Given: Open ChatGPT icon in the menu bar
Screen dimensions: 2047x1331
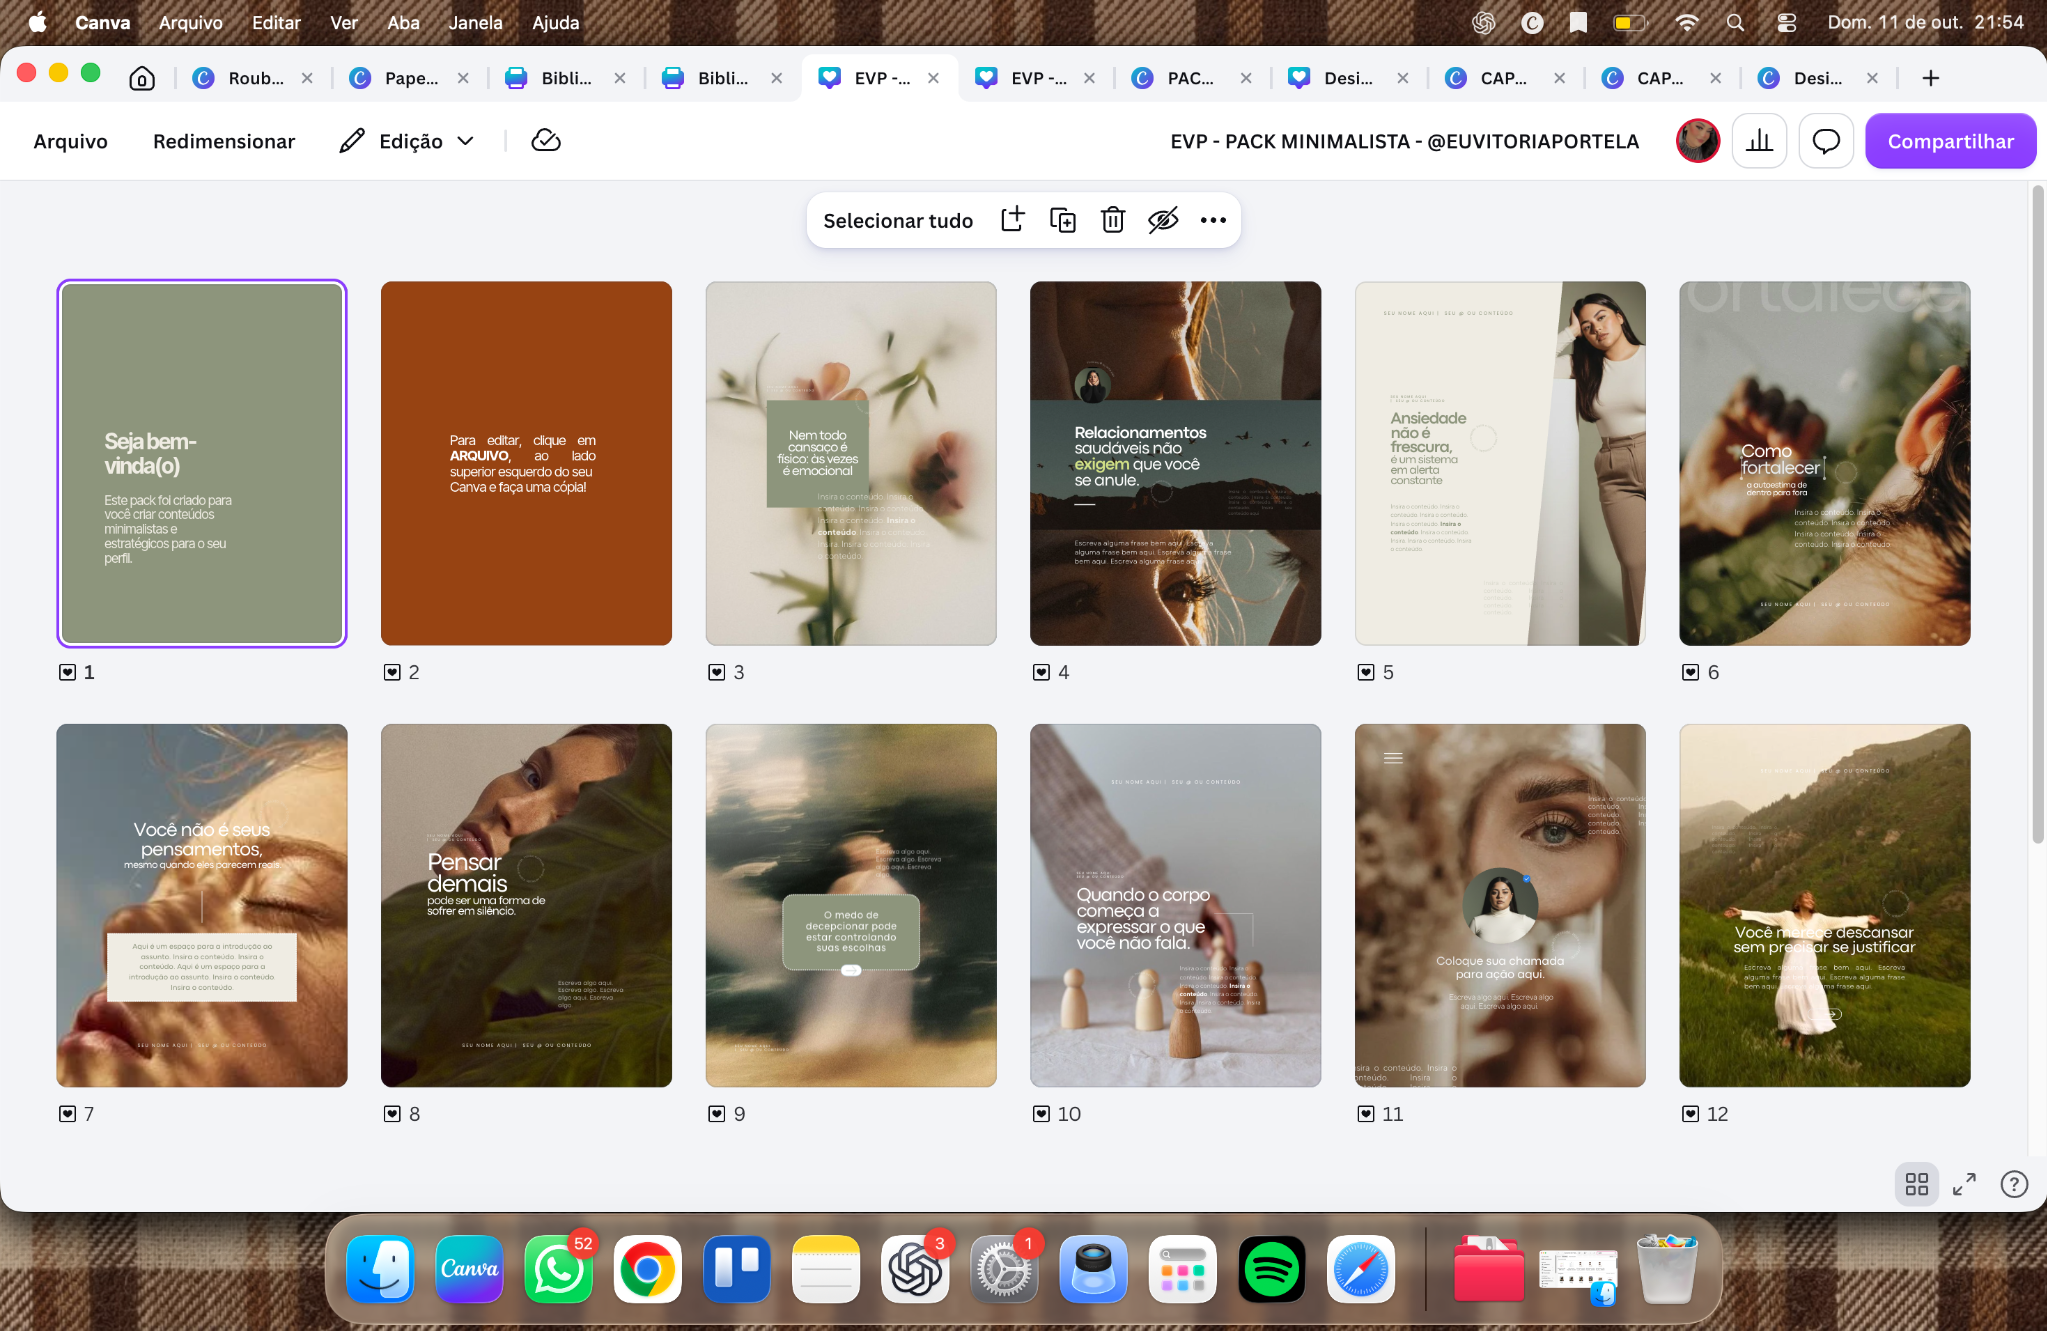Looking at the screenshot, I should click(x=1484, y=22).
